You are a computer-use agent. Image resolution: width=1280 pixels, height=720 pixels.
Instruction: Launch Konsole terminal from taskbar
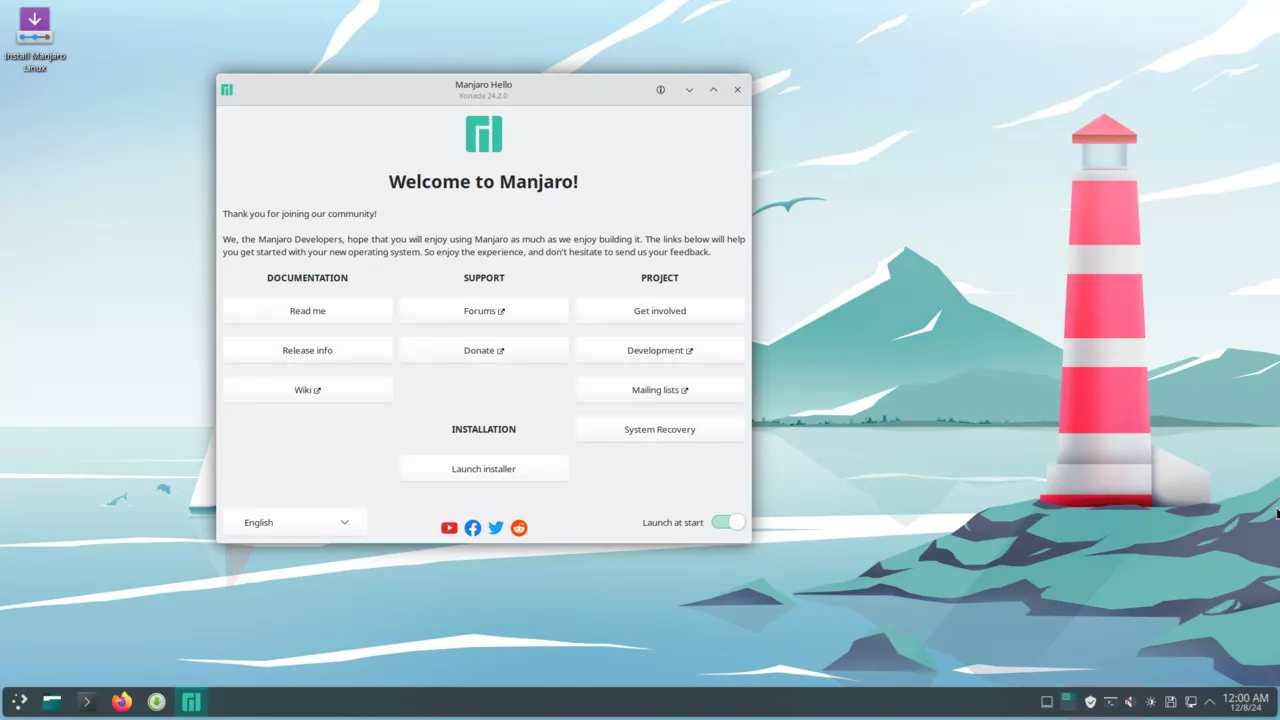(87, 702)
